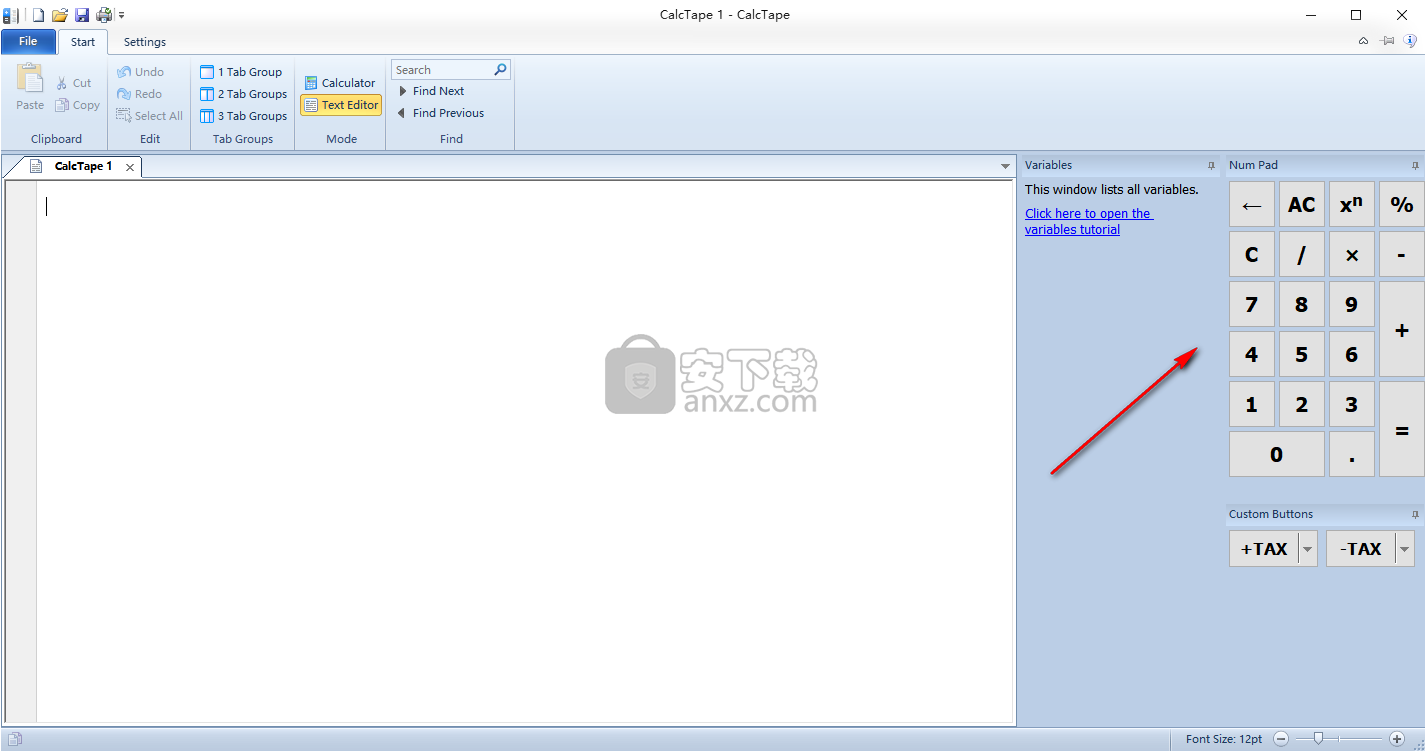Click the C clear key

(x=1251, y=254)
